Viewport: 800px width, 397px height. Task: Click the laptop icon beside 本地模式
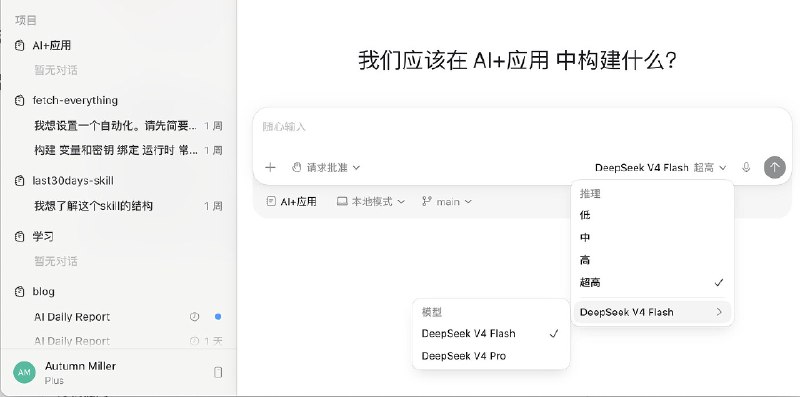pos(342,202)
